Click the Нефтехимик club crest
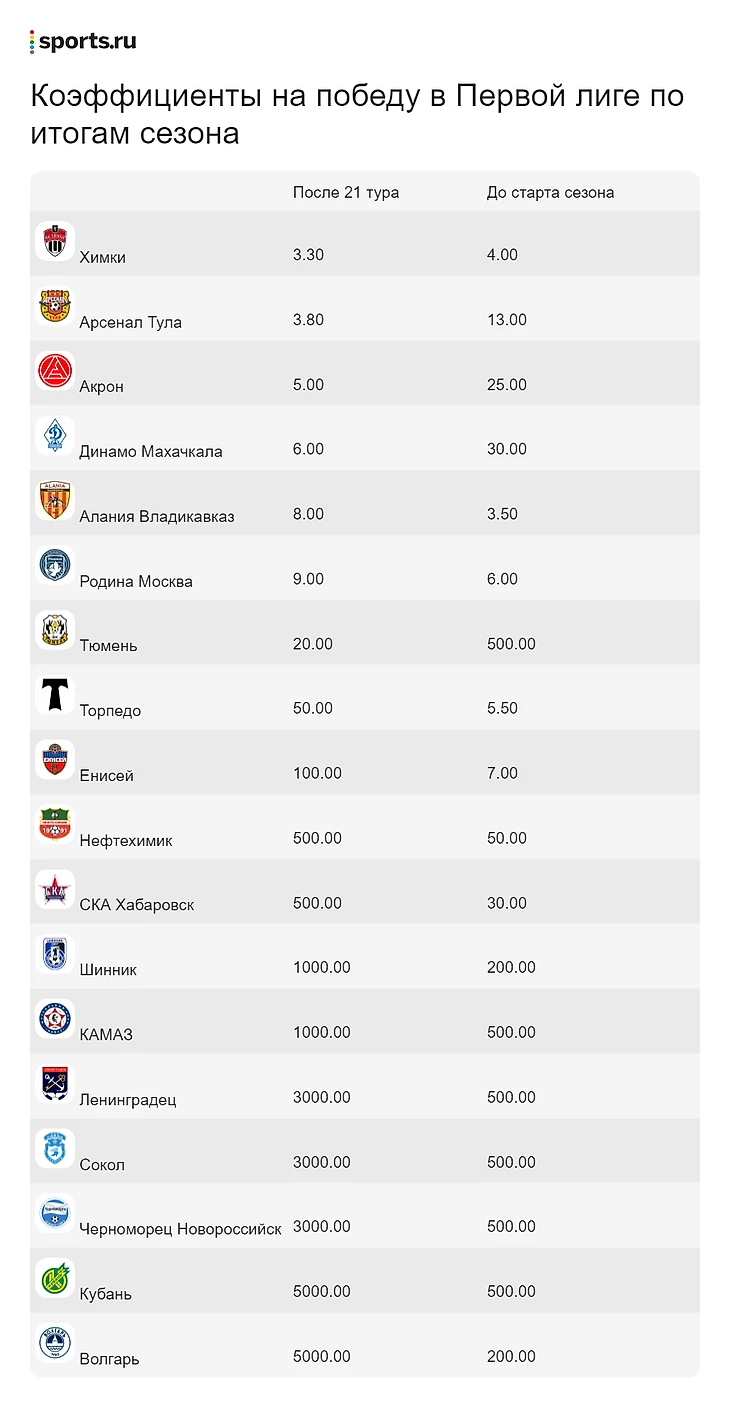Viewport: 730px width, 1408px height. coord(55,825)
